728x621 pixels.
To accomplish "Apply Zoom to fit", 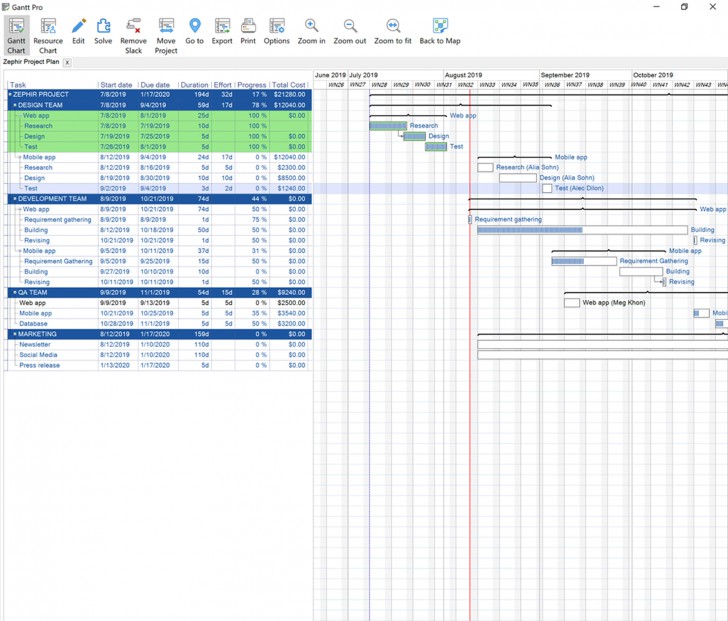I will (393, 31).
